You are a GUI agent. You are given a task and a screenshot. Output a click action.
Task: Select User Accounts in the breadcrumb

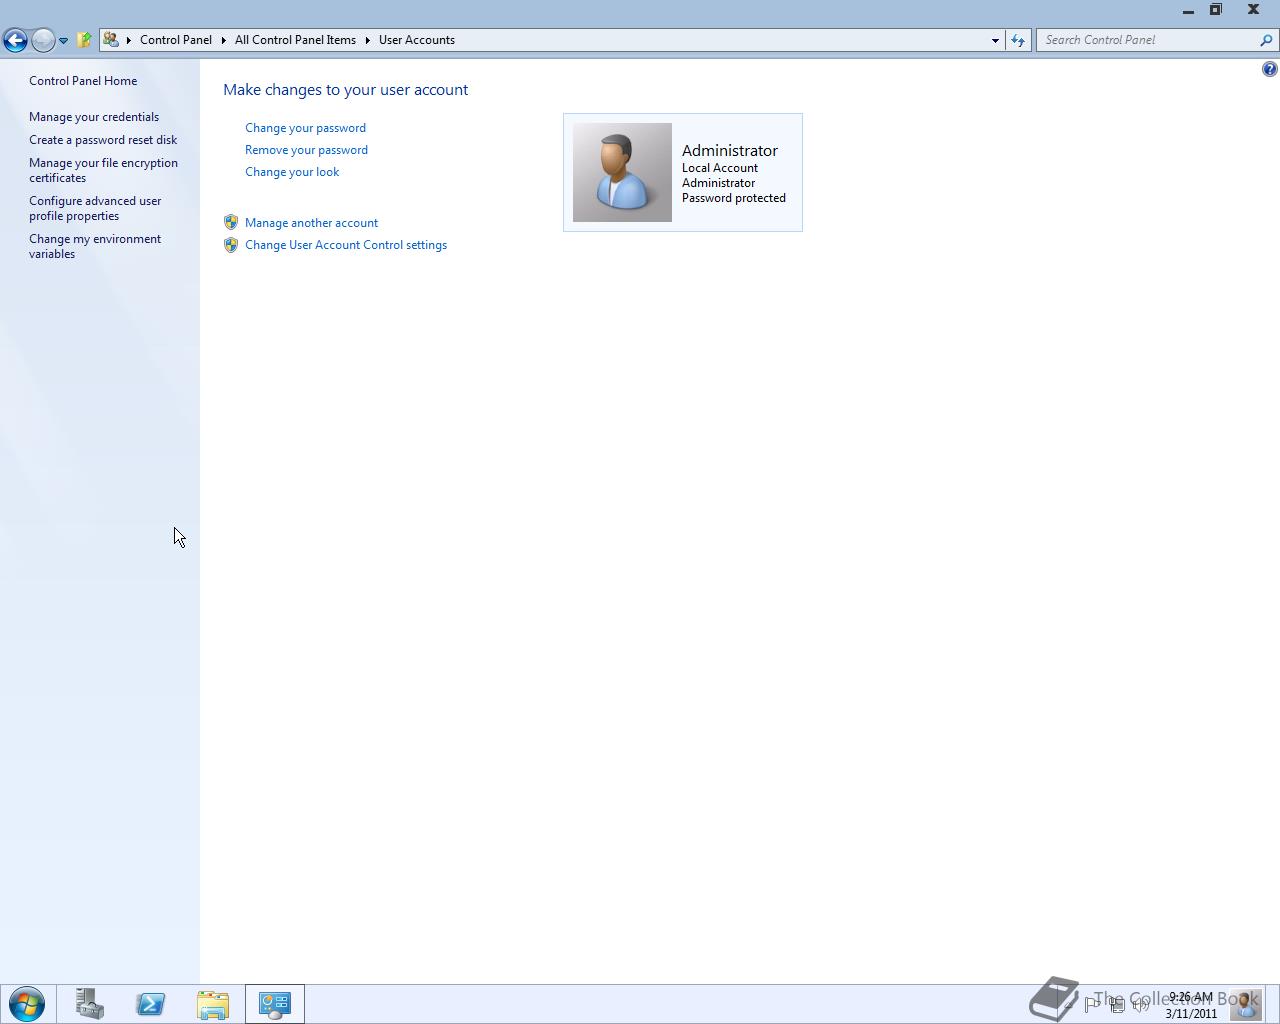[417, 40]
